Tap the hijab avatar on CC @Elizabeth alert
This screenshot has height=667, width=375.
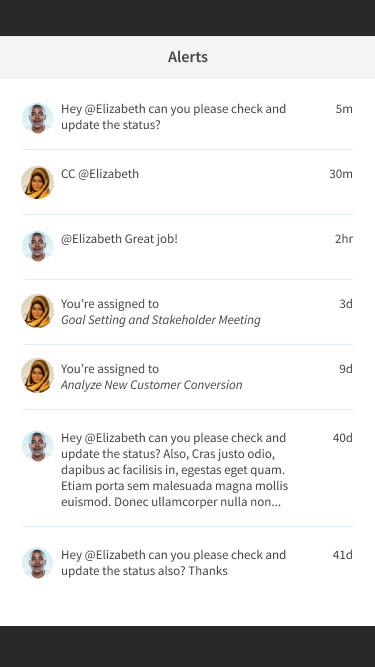37,182
